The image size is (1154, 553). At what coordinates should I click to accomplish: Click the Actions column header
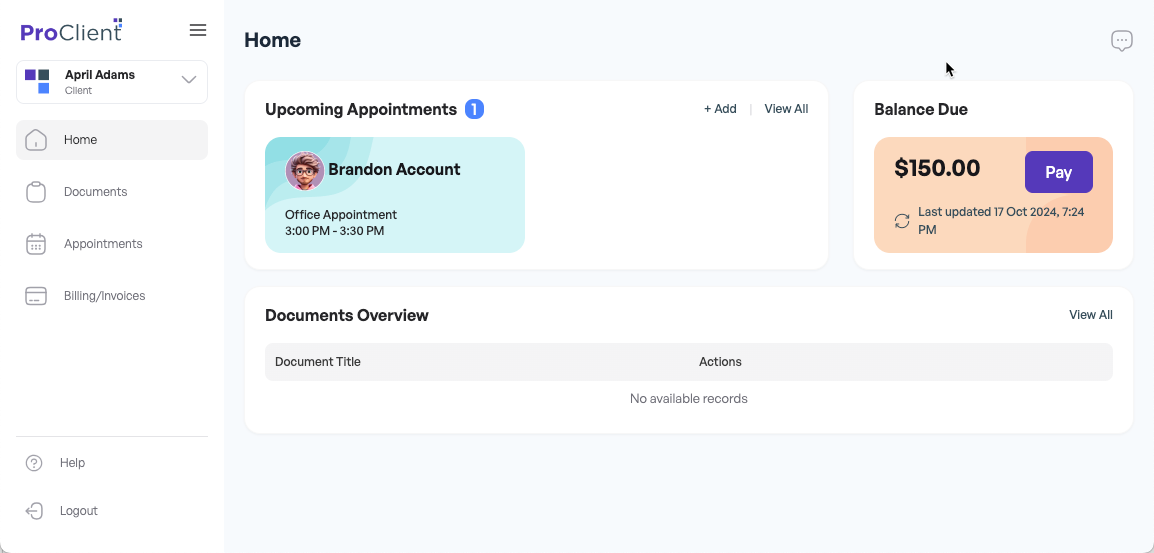point(721,362)
